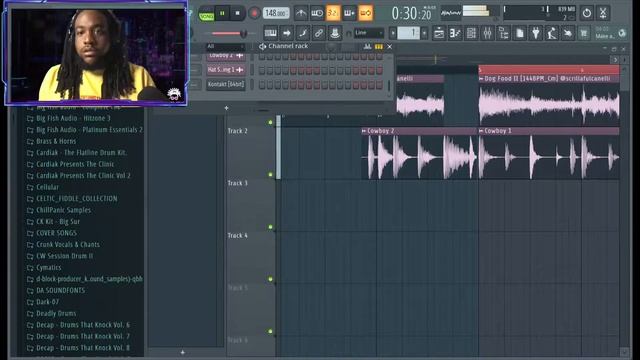Open the pattern 1 selector
This screenshot has height=360, width=640.
click(409, 33)
